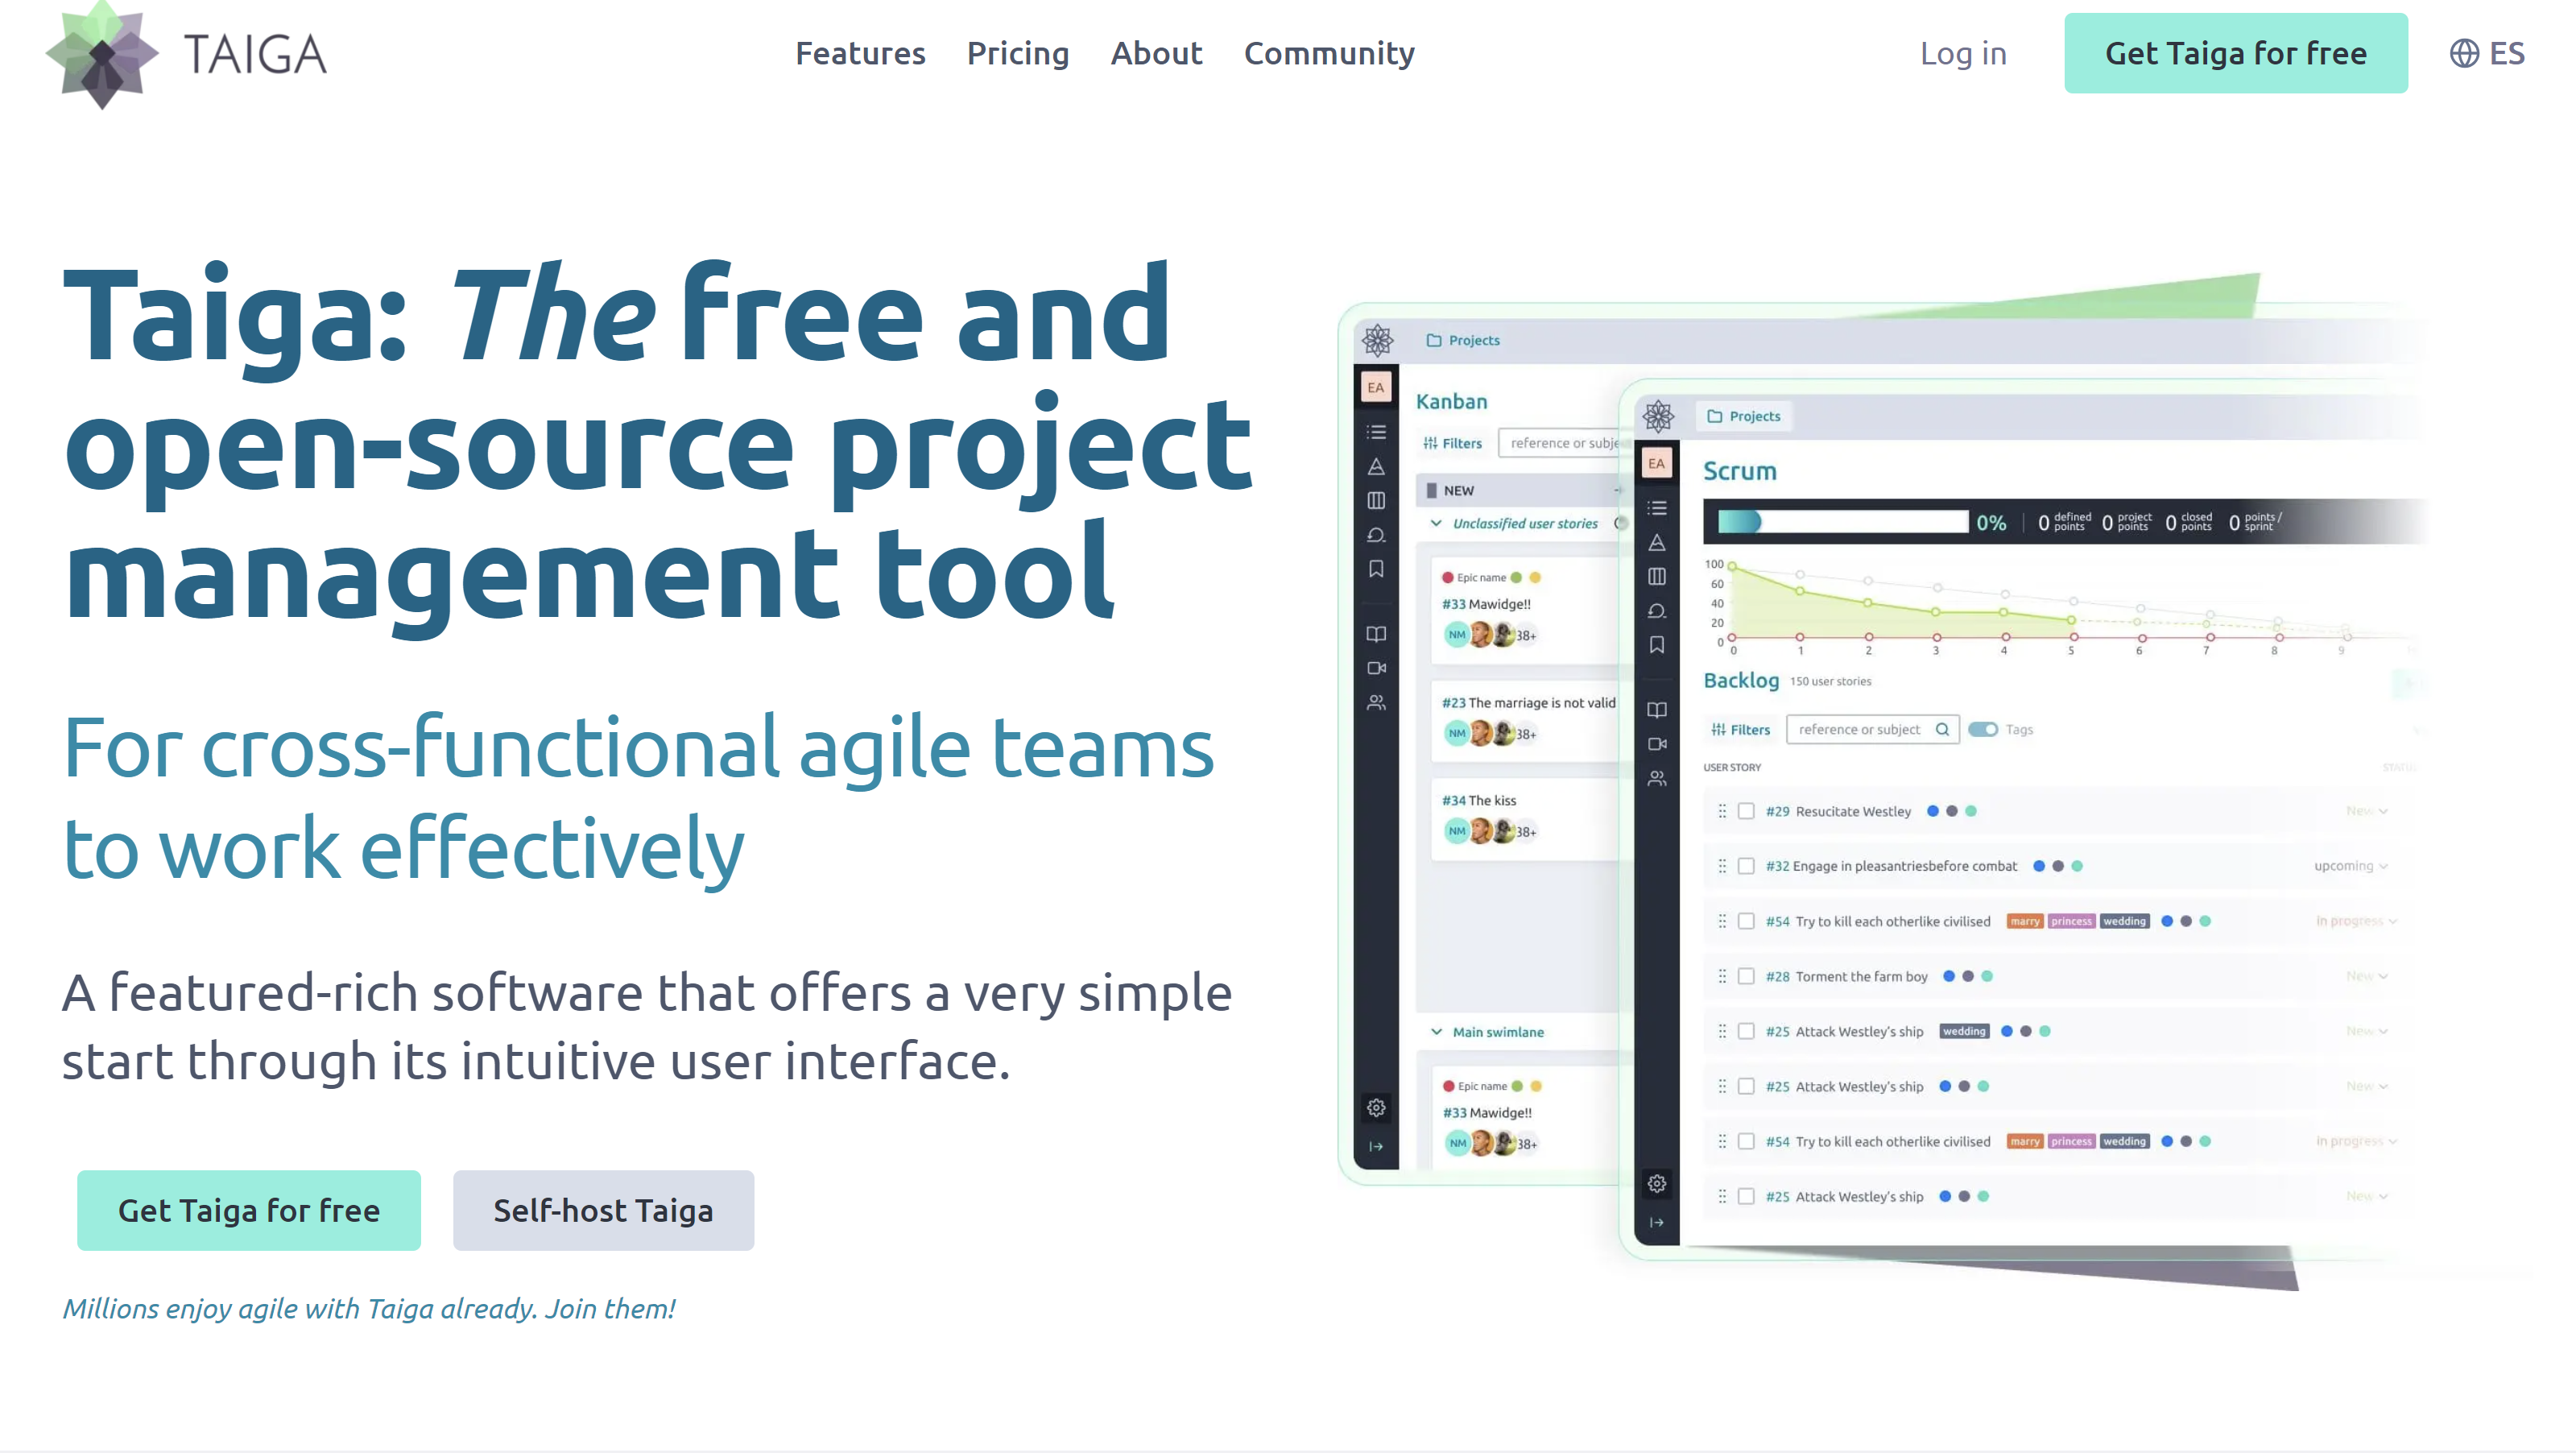Image resolution: width=2576 pixels, height=1453 pixels.
Task: Collapse the Unclassified user stories swimlane
Action: click(x=1436, y=523)
